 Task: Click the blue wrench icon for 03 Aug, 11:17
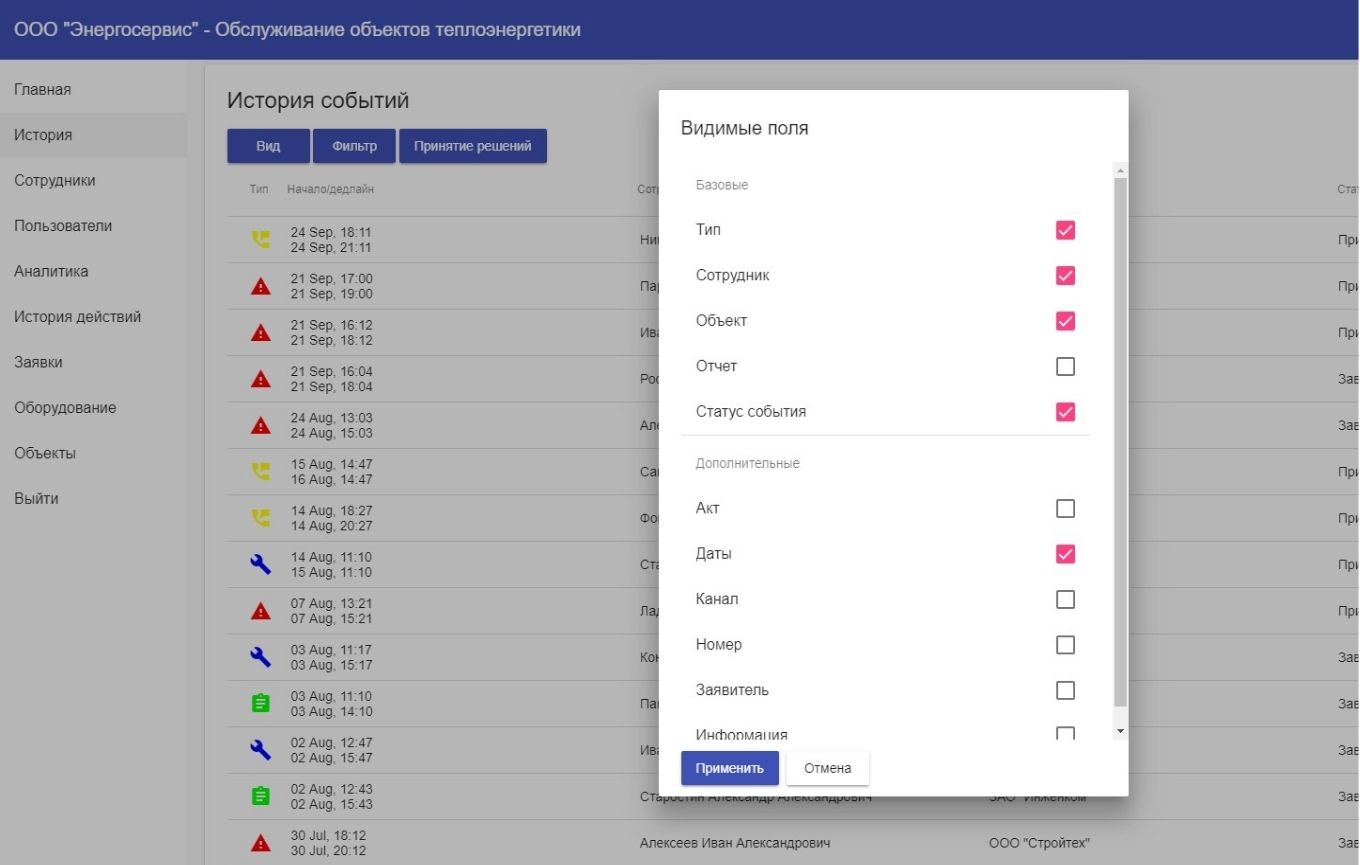[261, 657]
